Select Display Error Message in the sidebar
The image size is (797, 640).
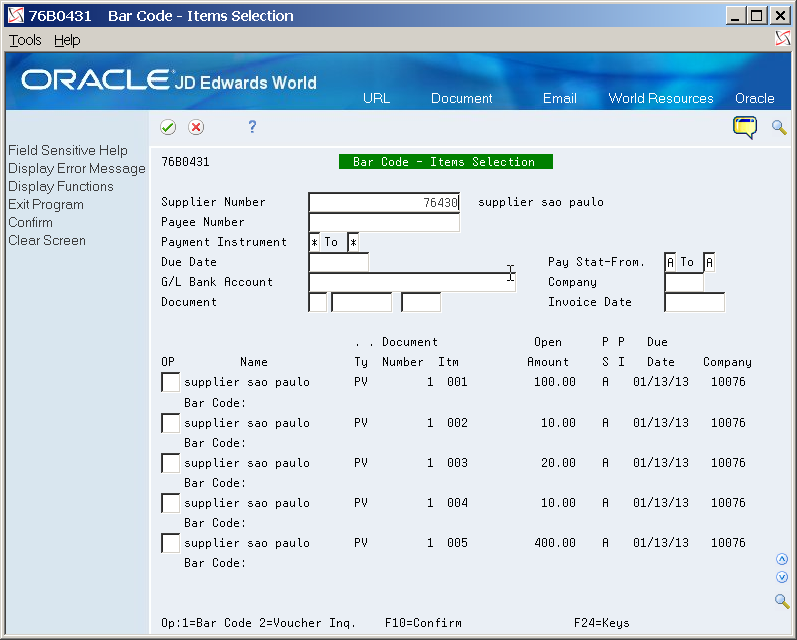click(x=77, y=168)
